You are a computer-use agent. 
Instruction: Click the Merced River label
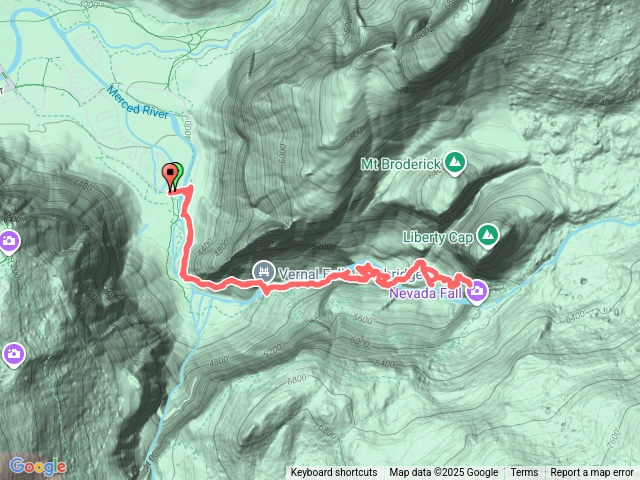click(x=137, y=103)
